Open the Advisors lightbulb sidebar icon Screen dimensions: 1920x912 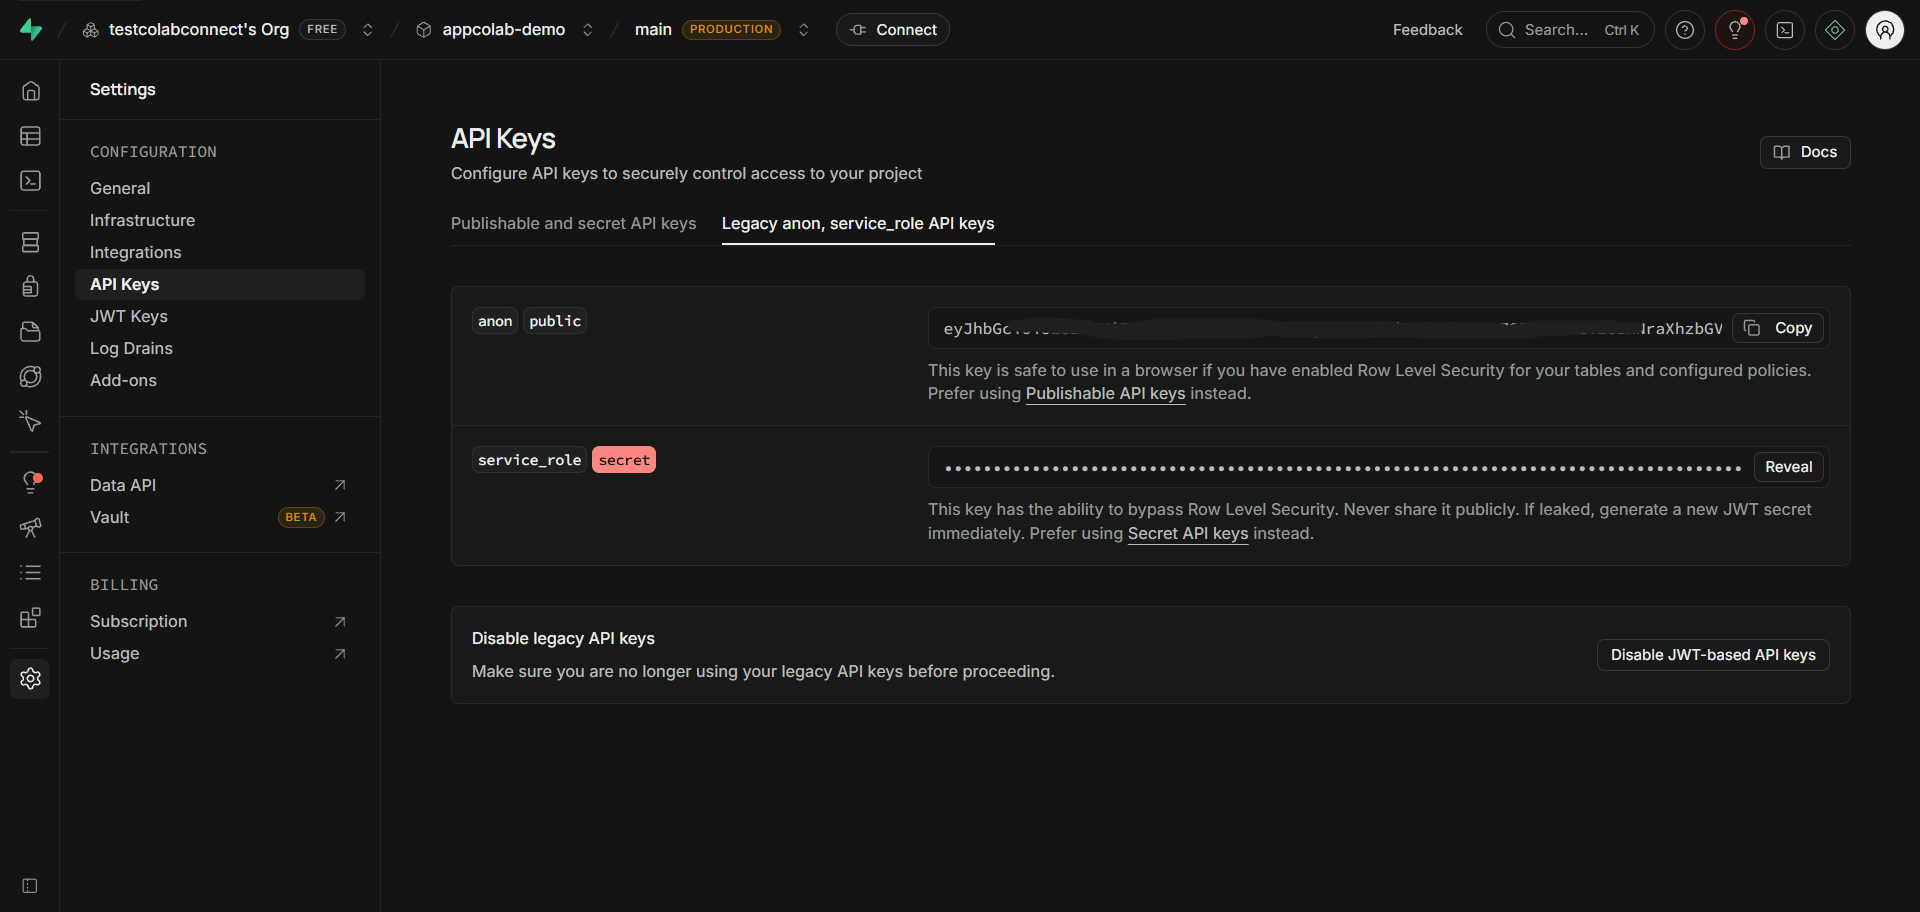pyautogui.click(x=31, y=482)
